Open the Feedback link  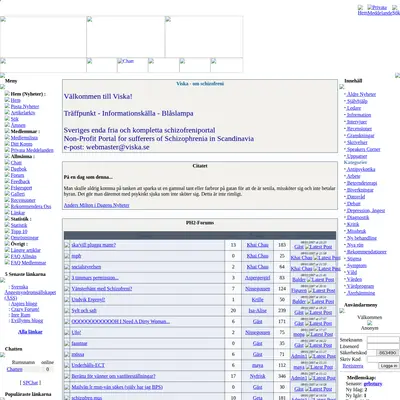point(20,181)
